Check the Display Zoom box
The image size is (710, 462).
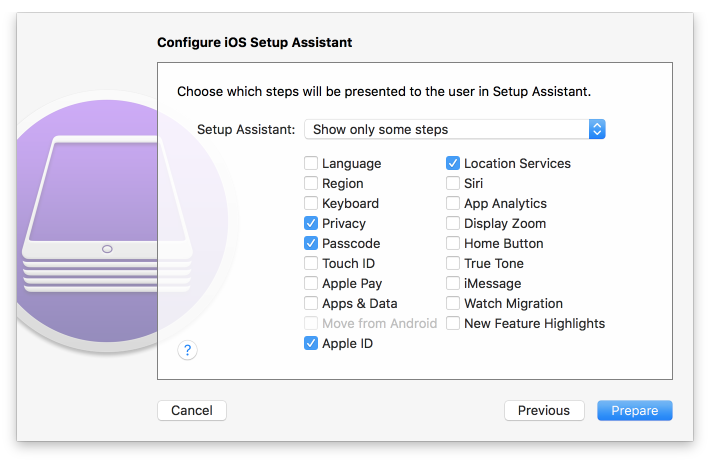tap(453, 223)
